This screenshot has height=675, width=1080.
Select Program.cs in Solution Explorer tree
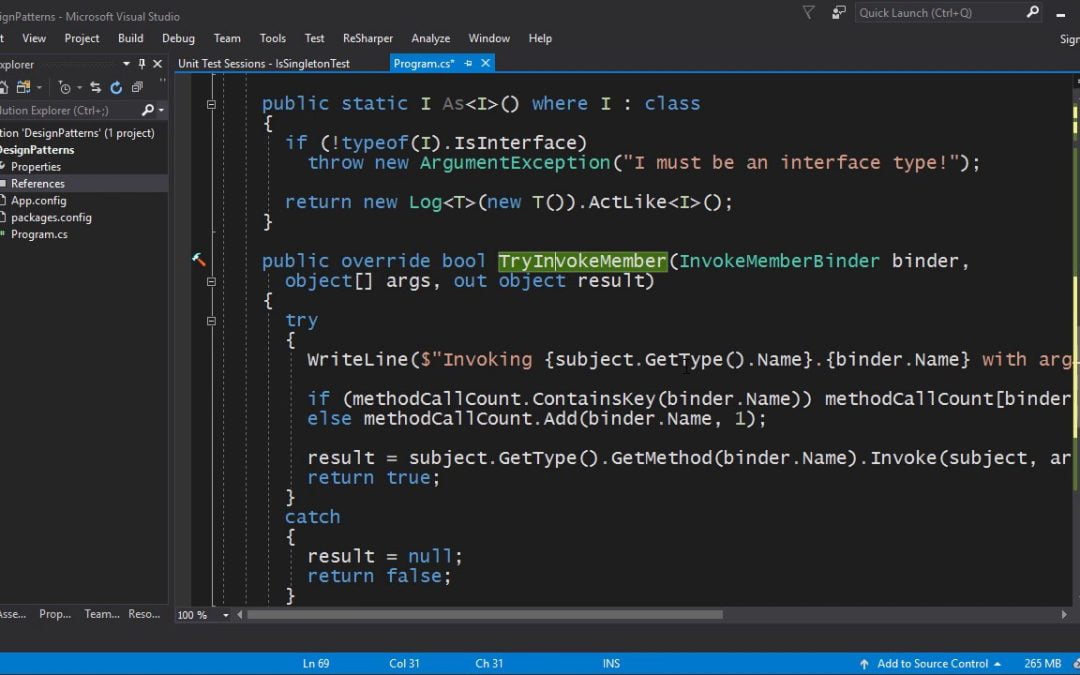39,234
